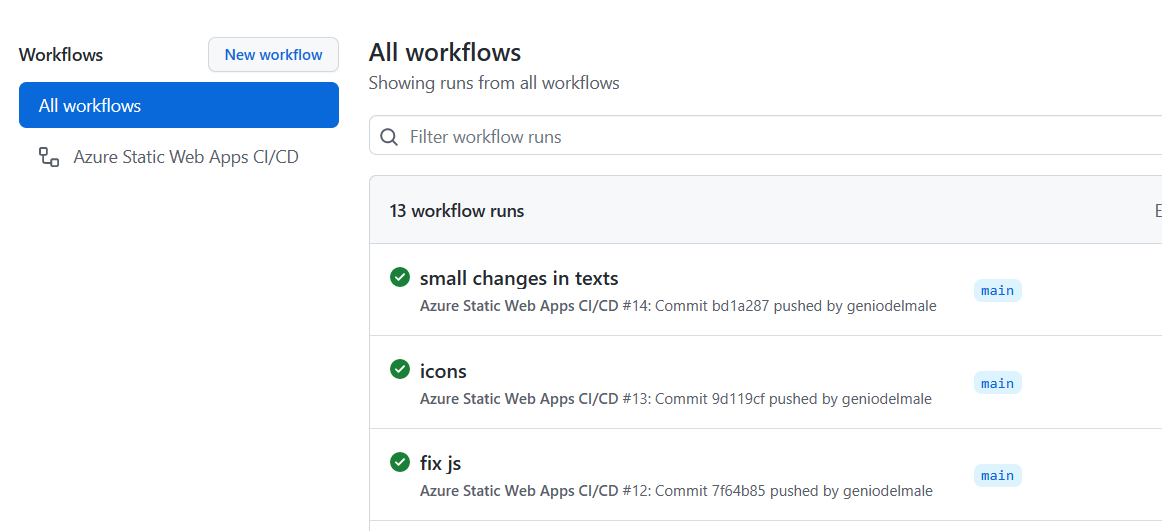Click the New workflow button
The height and width of the screenshot is (531, 1162).
tap(273, 55)
